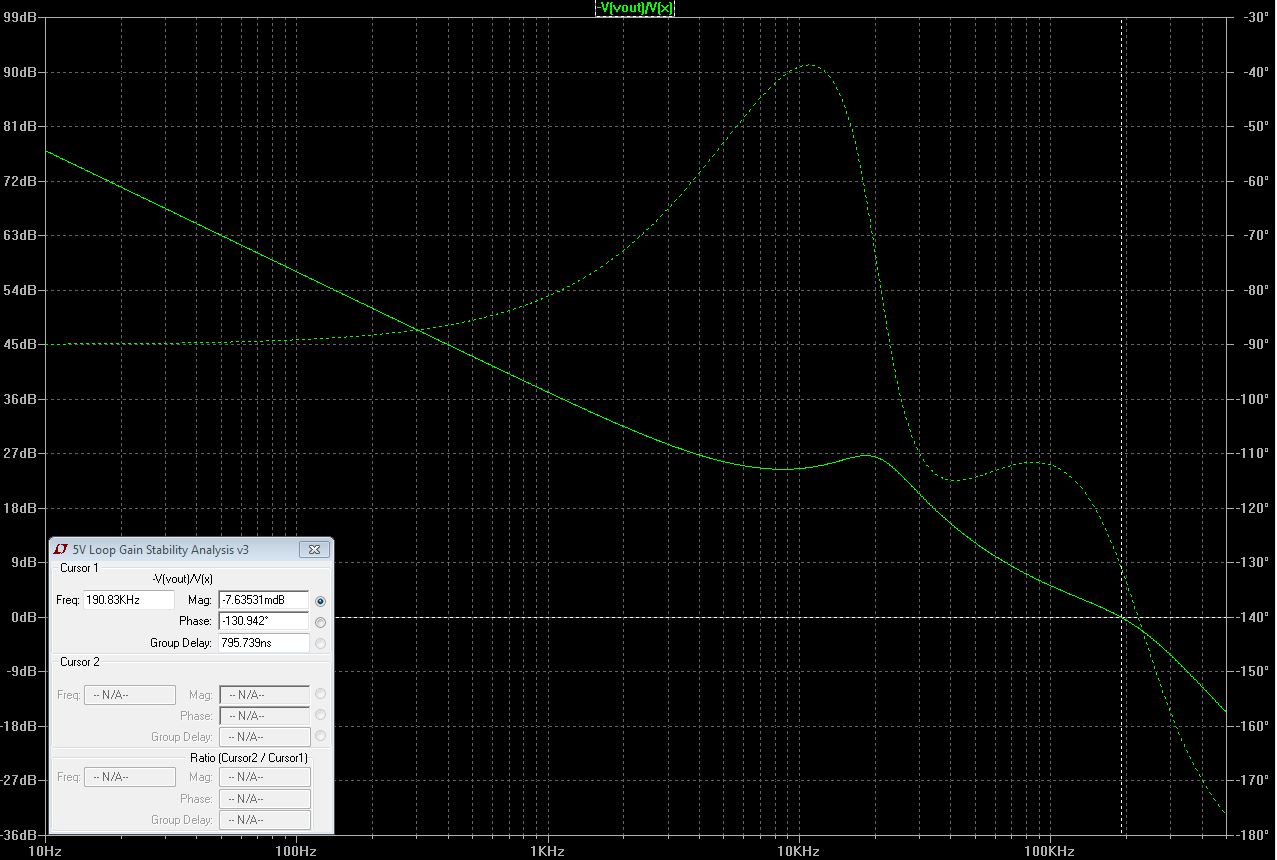Select the Cursor 2 Phase radio button
1277x860 pixels.
[x=320, y=715]
